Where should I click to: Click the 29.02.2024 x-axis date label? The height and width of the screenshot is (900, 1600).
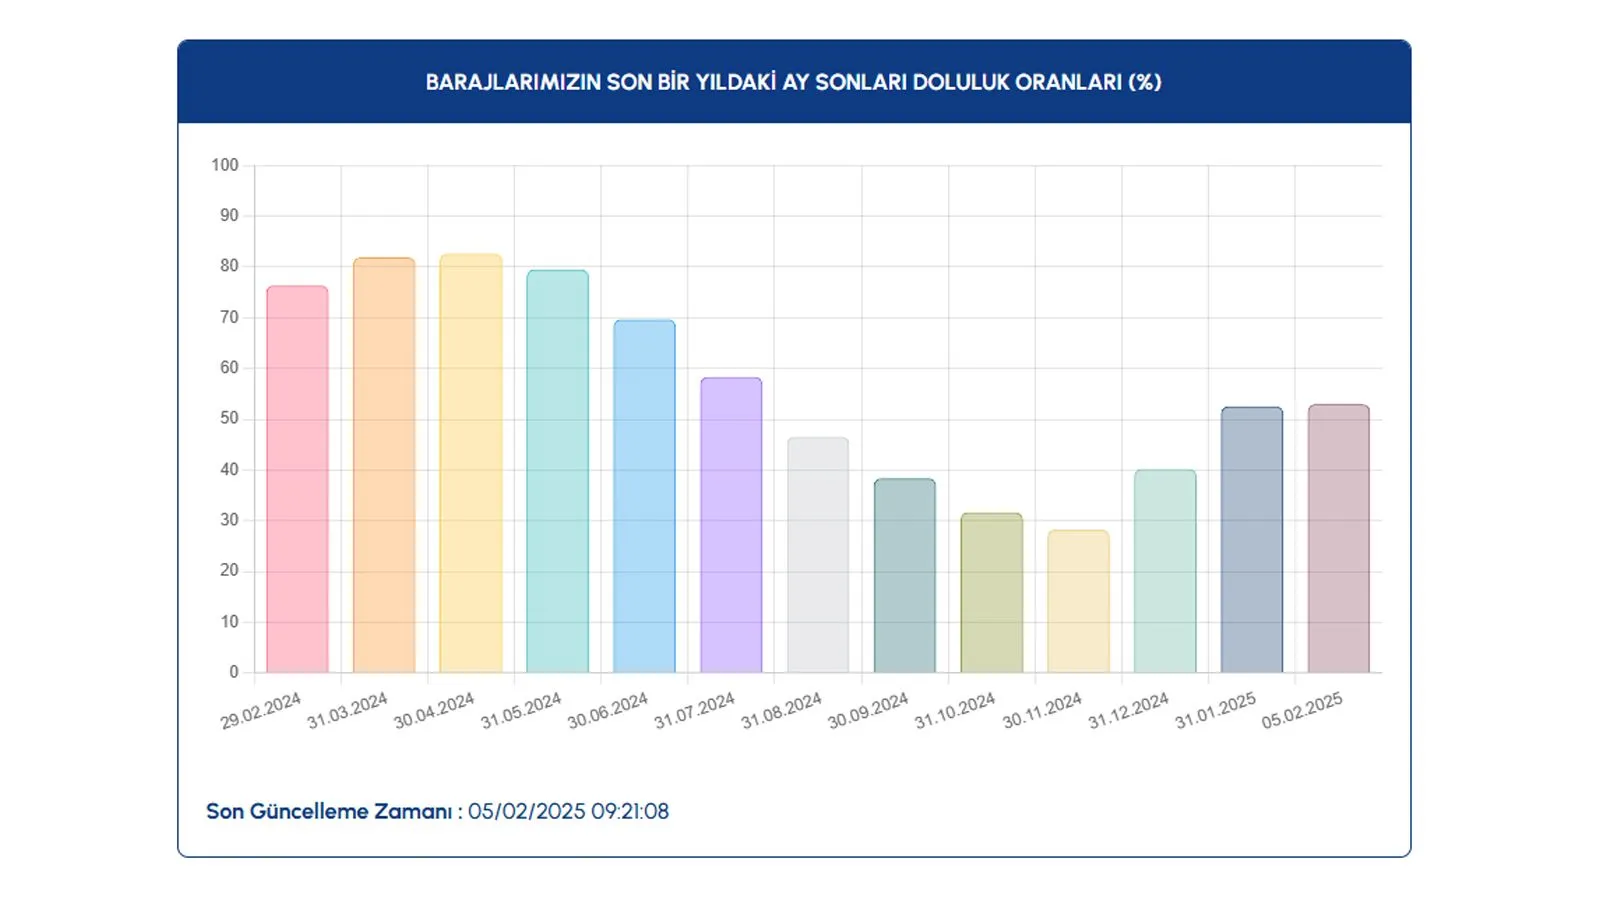(261, 711)
